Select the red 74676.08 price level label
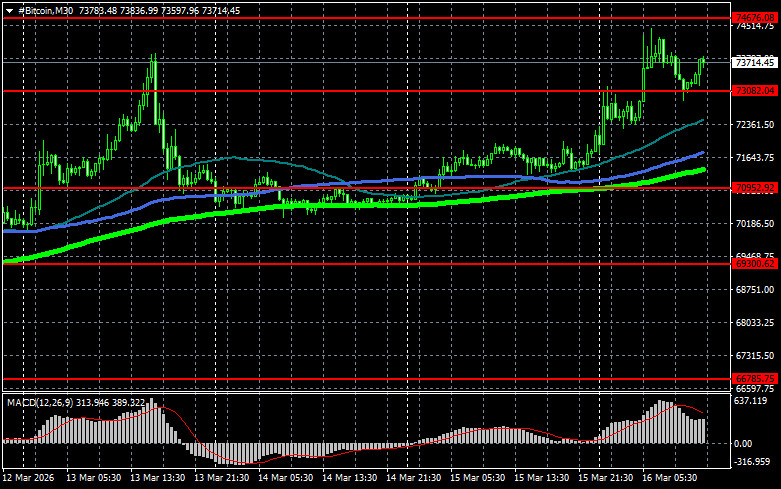781x489 pixels. (x=755, y=18)
